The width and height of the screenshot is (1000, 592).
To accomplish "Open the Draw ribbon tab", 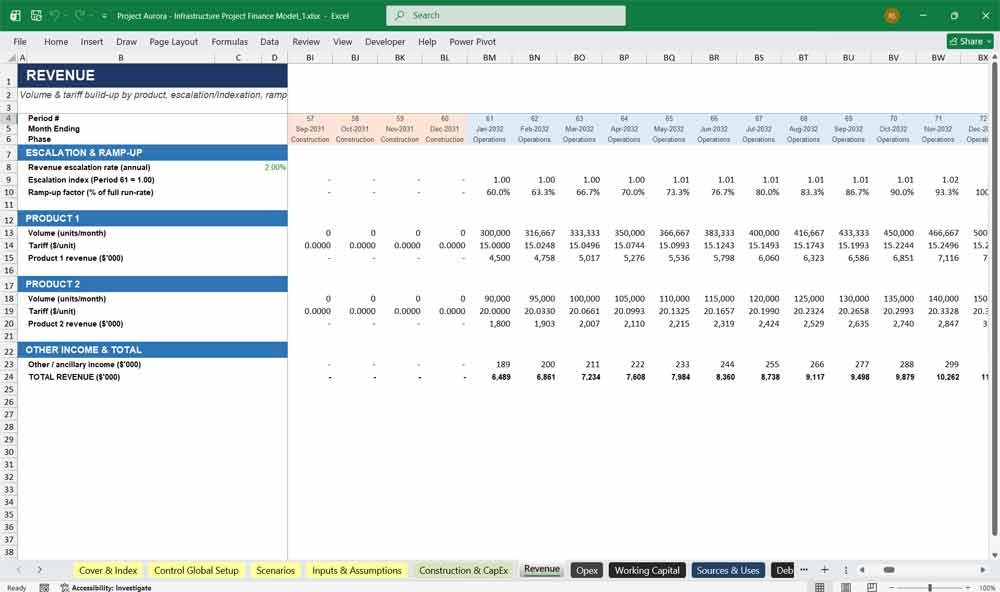I will click(126, 41).
